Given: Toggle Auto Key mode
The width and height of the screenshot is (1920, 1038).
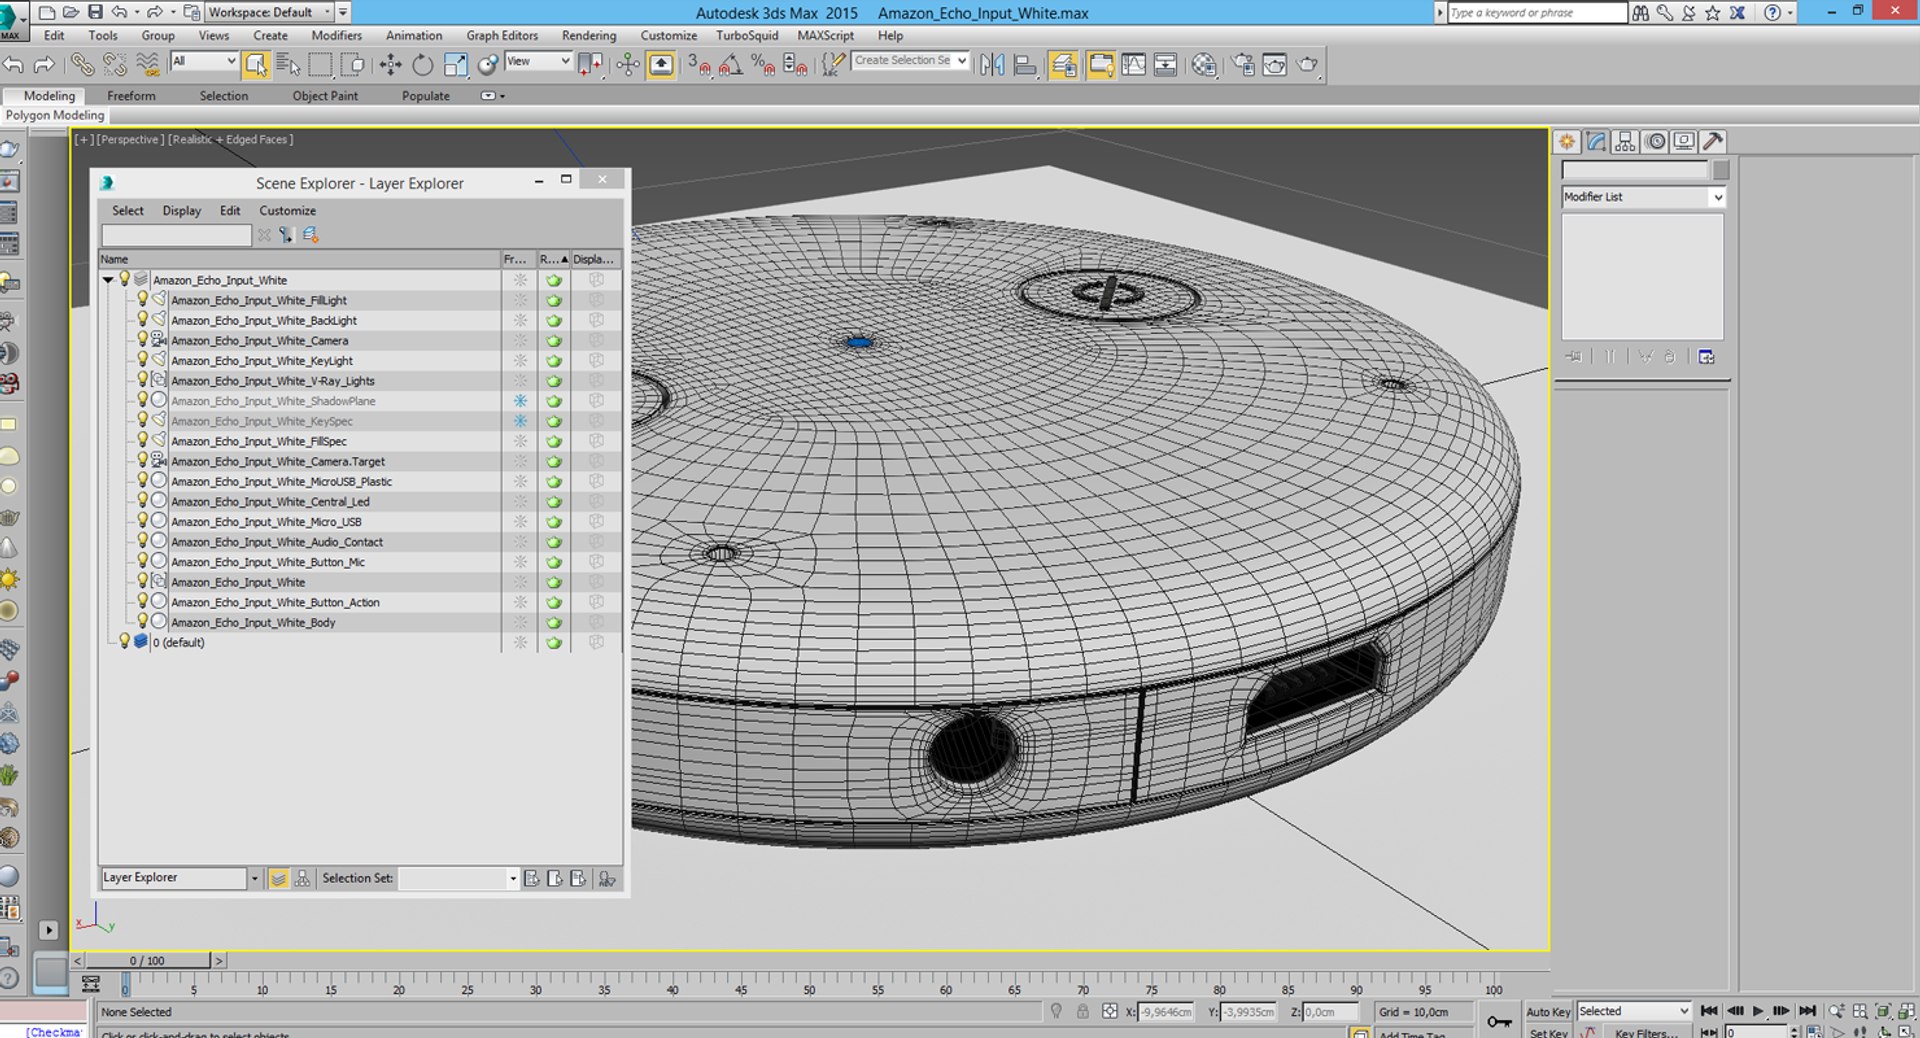Looking at the screenshot, I should [1547, 1012].
